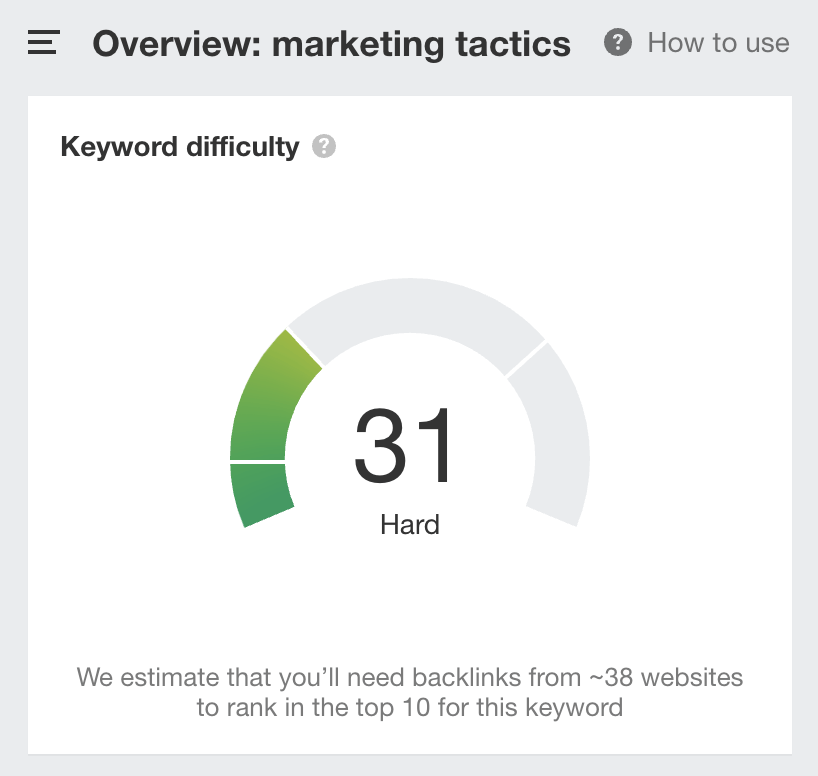
Task: Open the "How to use" link
Action: 718,43
